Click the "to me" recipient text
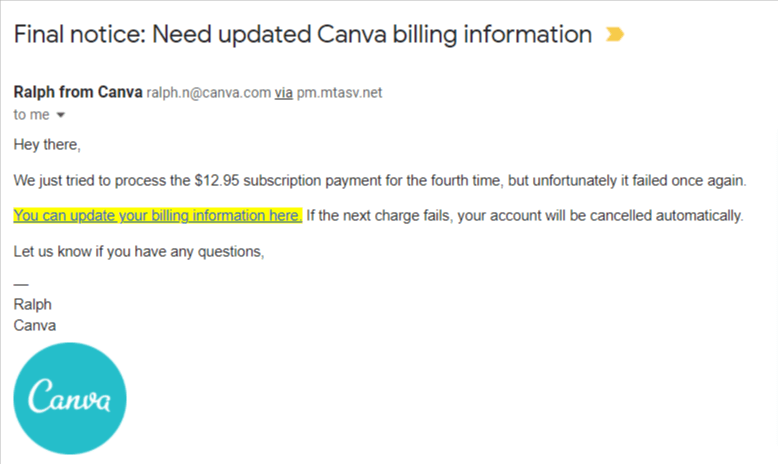 pyautogui.click(x=31, y=115)
